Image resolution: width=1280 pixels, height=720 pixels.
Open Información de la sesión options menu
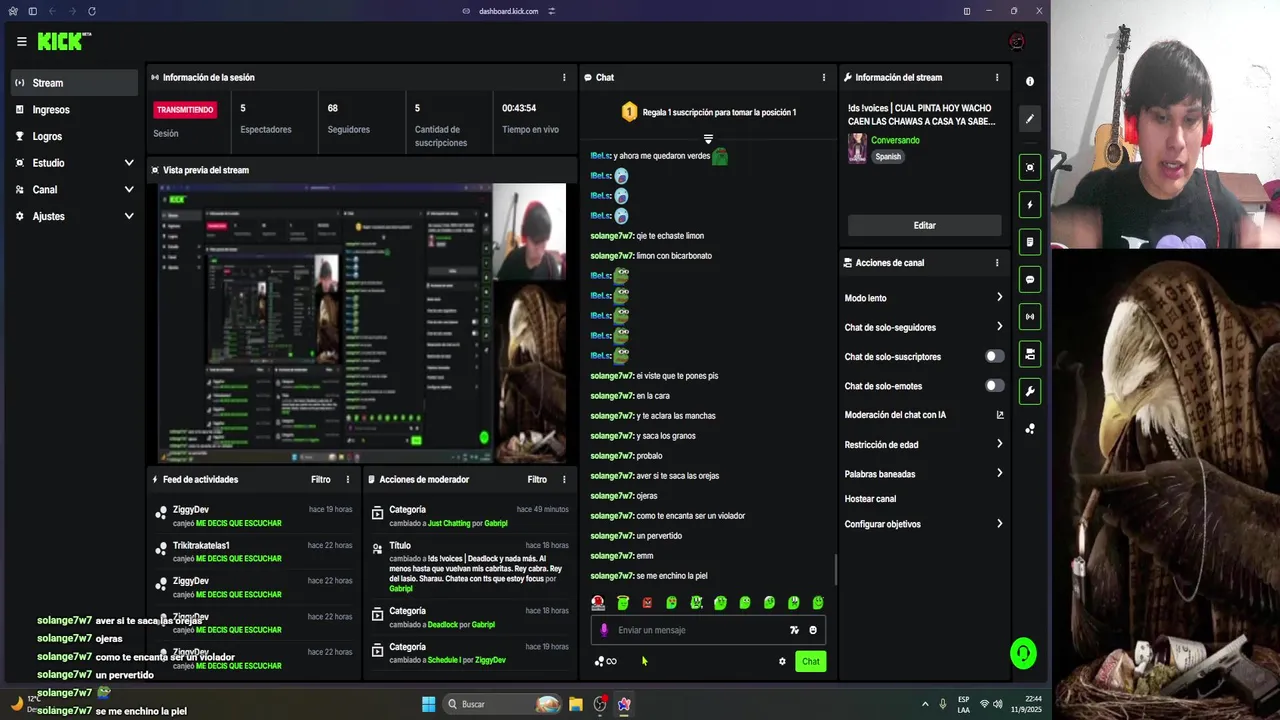(x=564, y=77)
